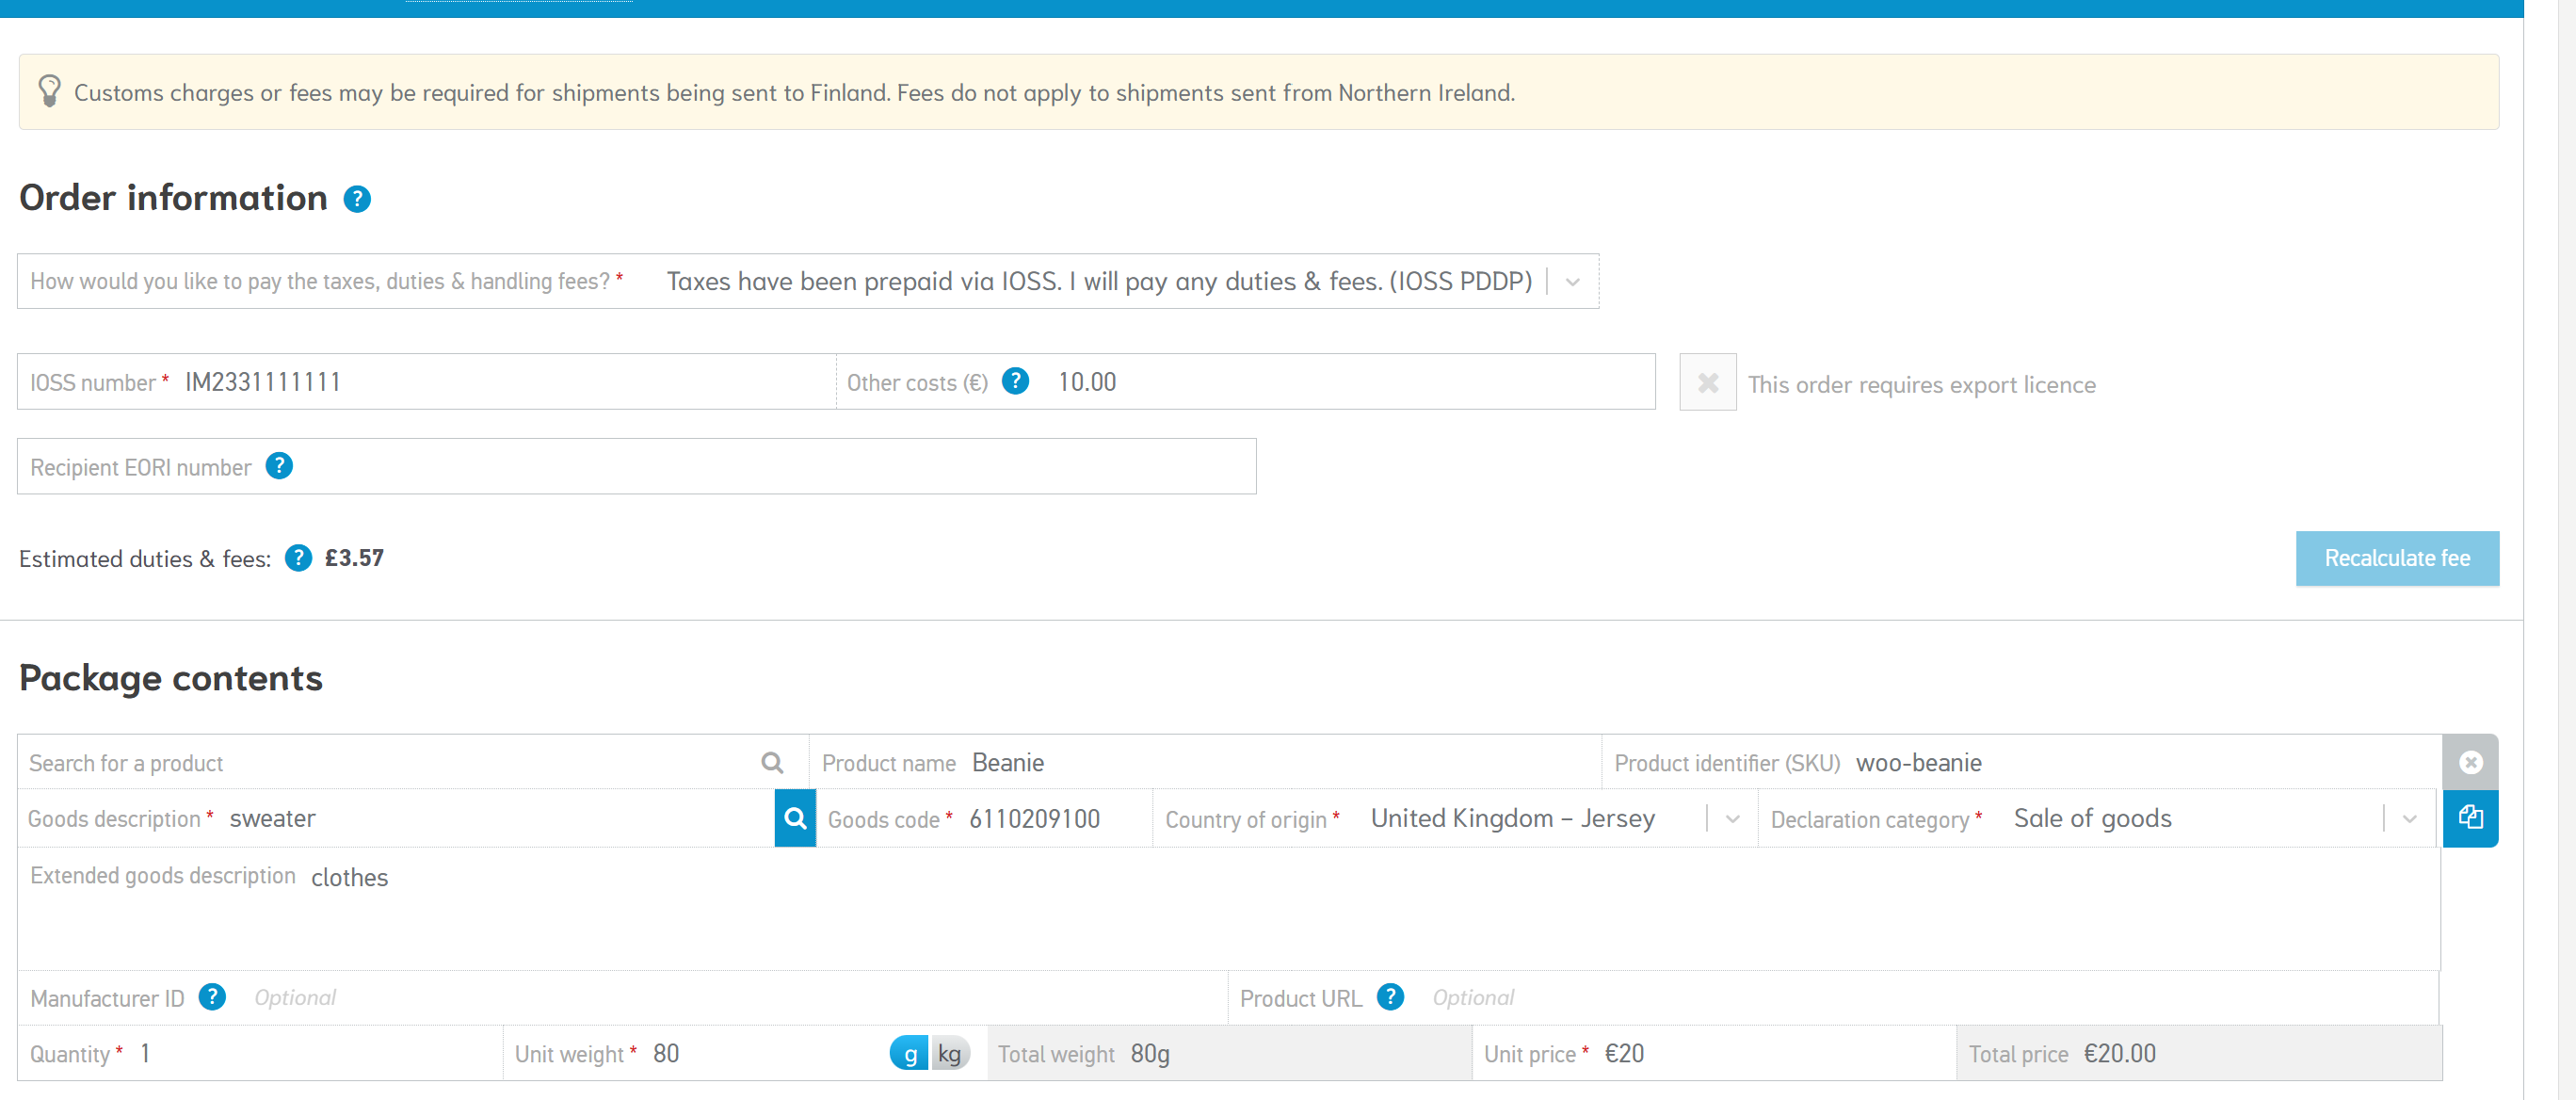Expand the Declaration category dropdown
2576x1100 pixels.
2409,819
